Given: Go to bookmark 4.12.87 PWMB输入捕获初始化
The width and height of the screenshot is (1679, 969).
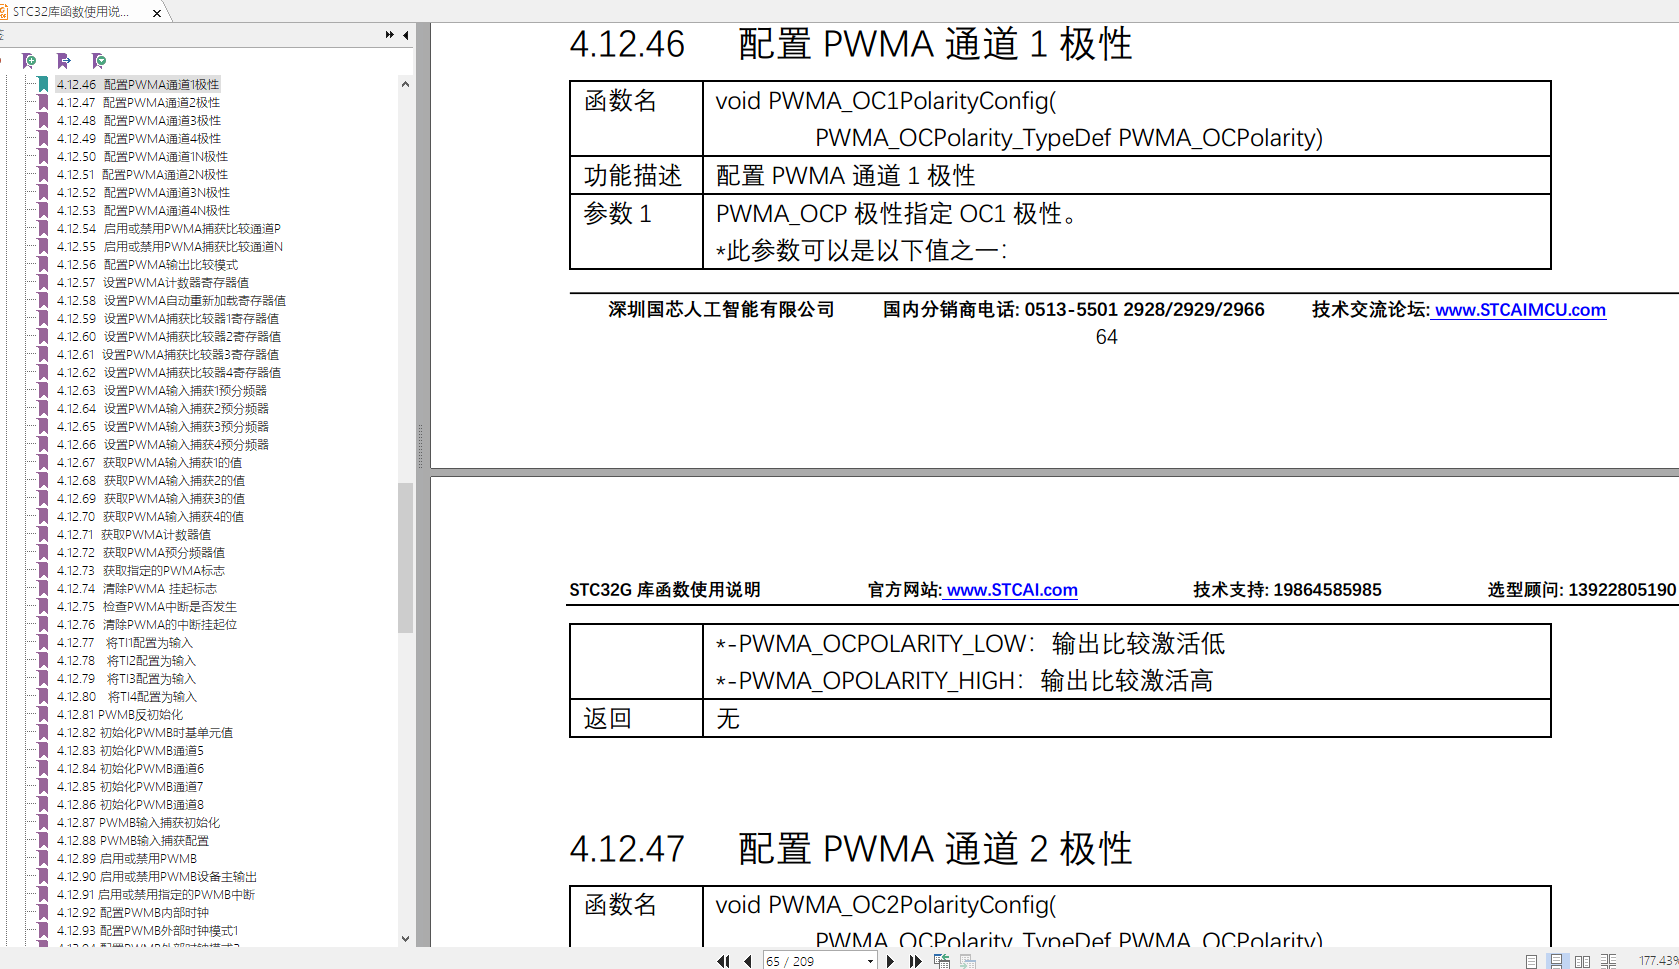Looking at the screenshot, I should pyautogui.click(x=139, y=823).
